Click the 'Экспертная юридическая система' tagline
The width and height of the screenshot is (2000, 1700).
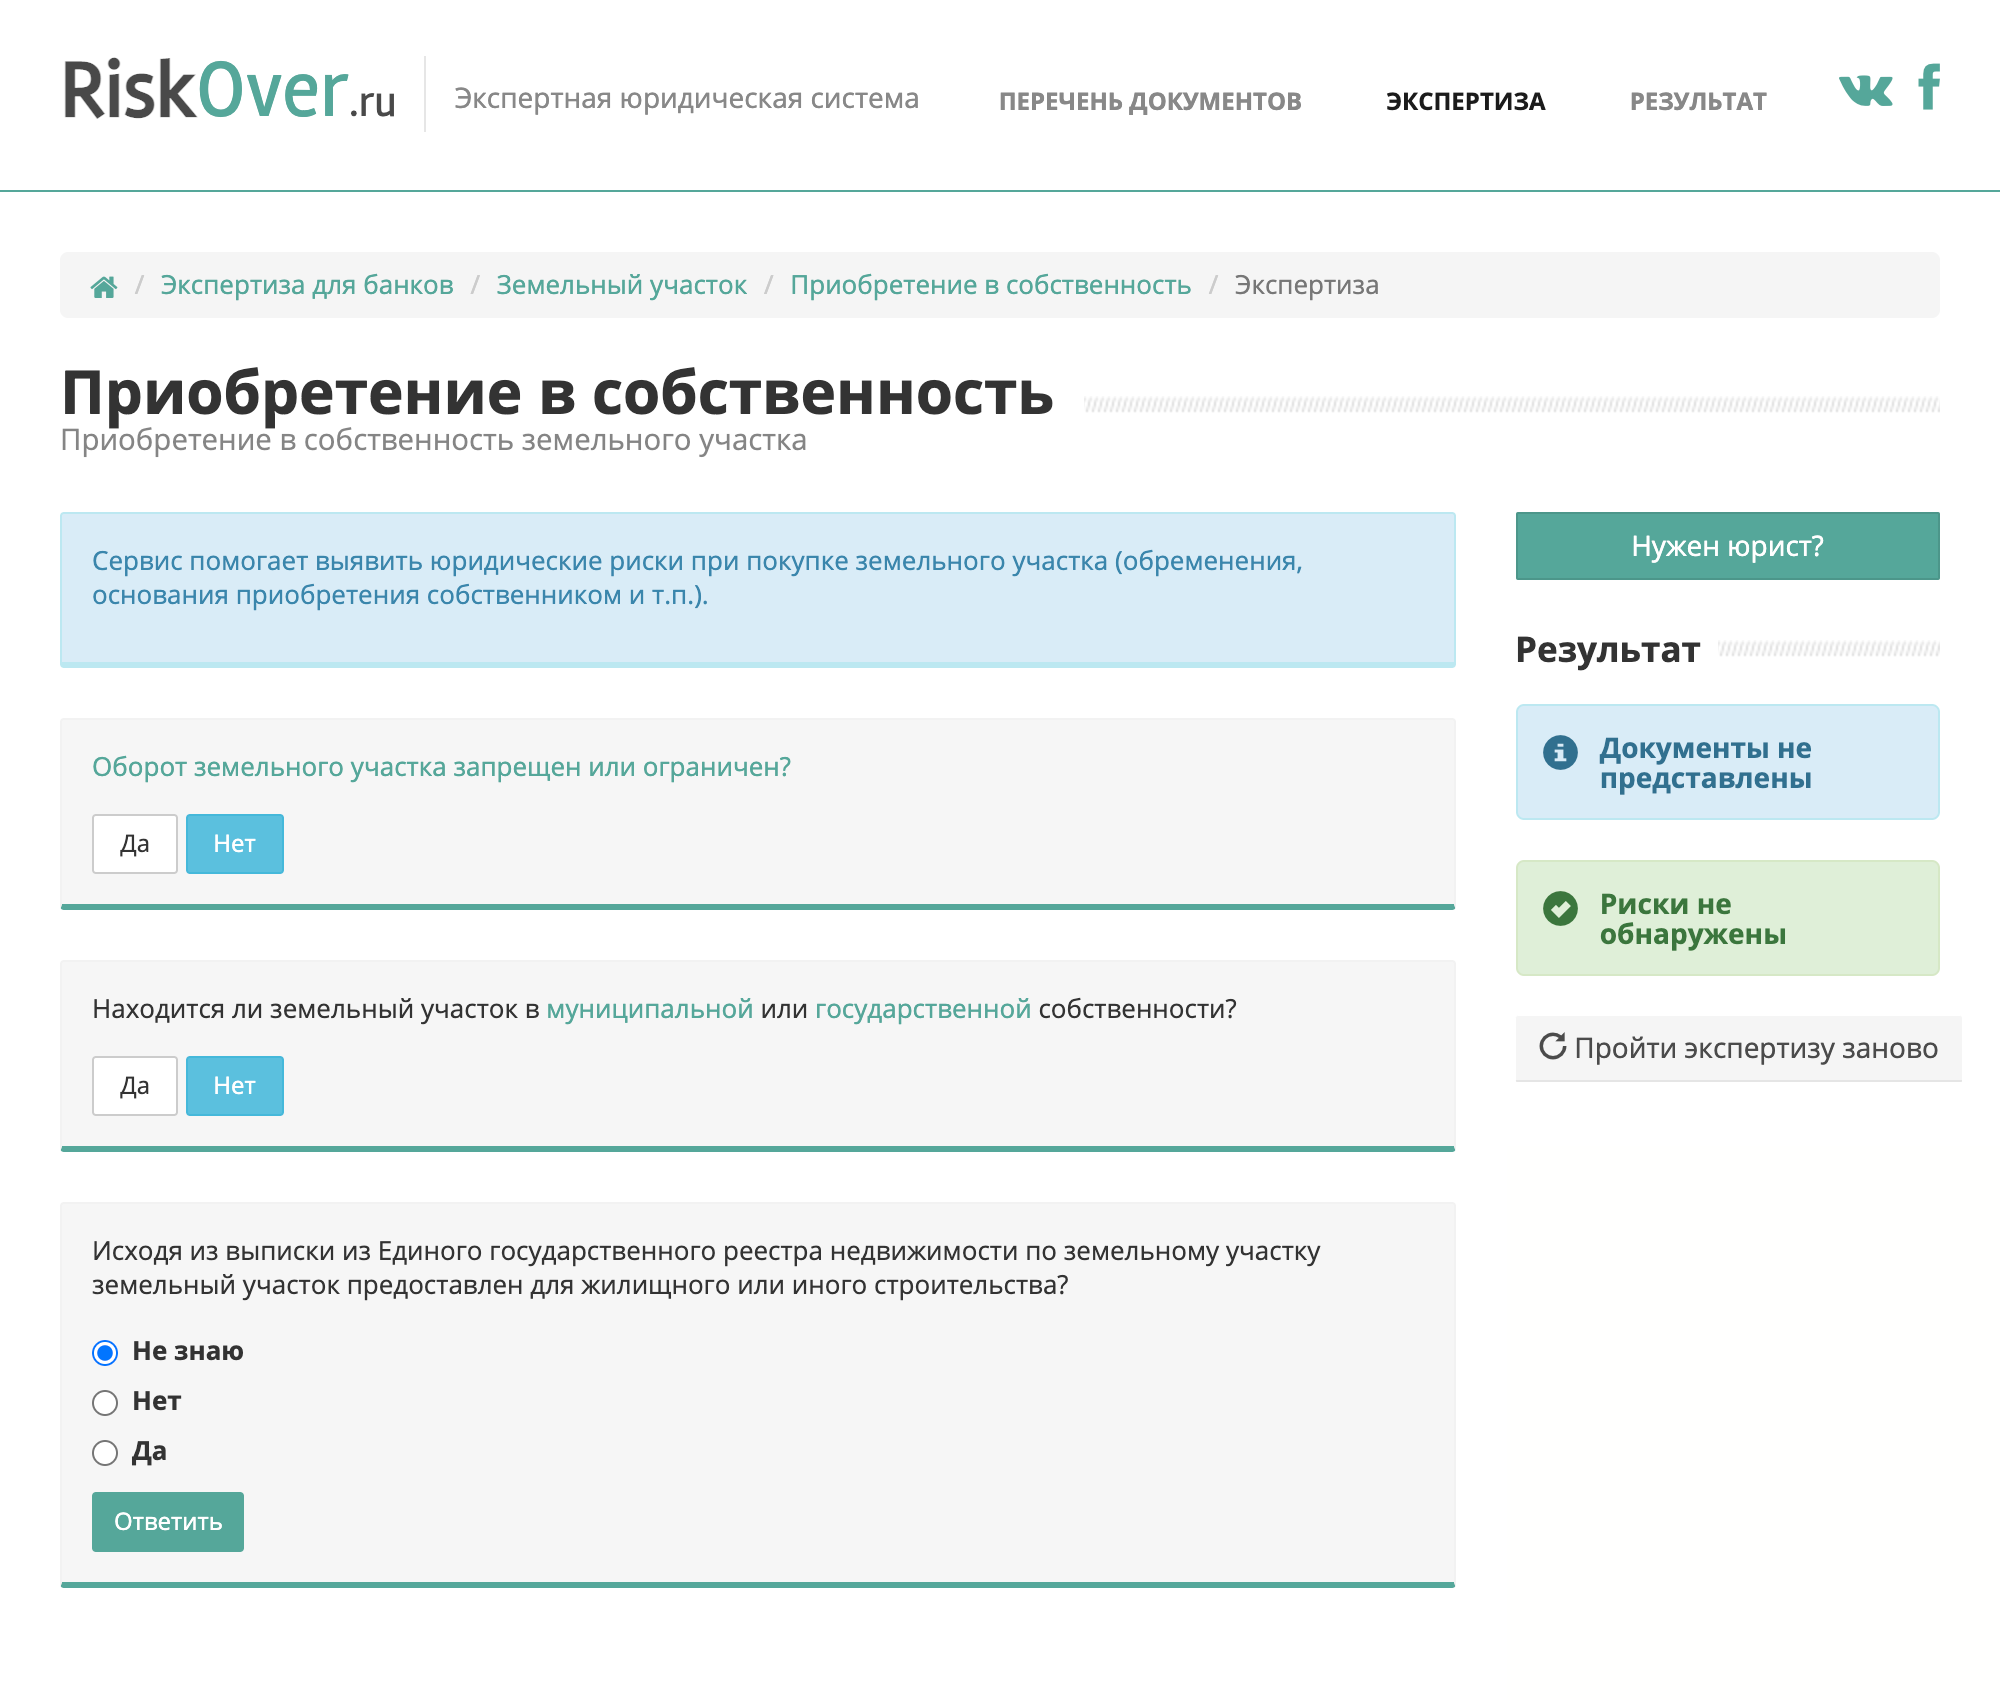pyautogui.click(x=686, y=98)
